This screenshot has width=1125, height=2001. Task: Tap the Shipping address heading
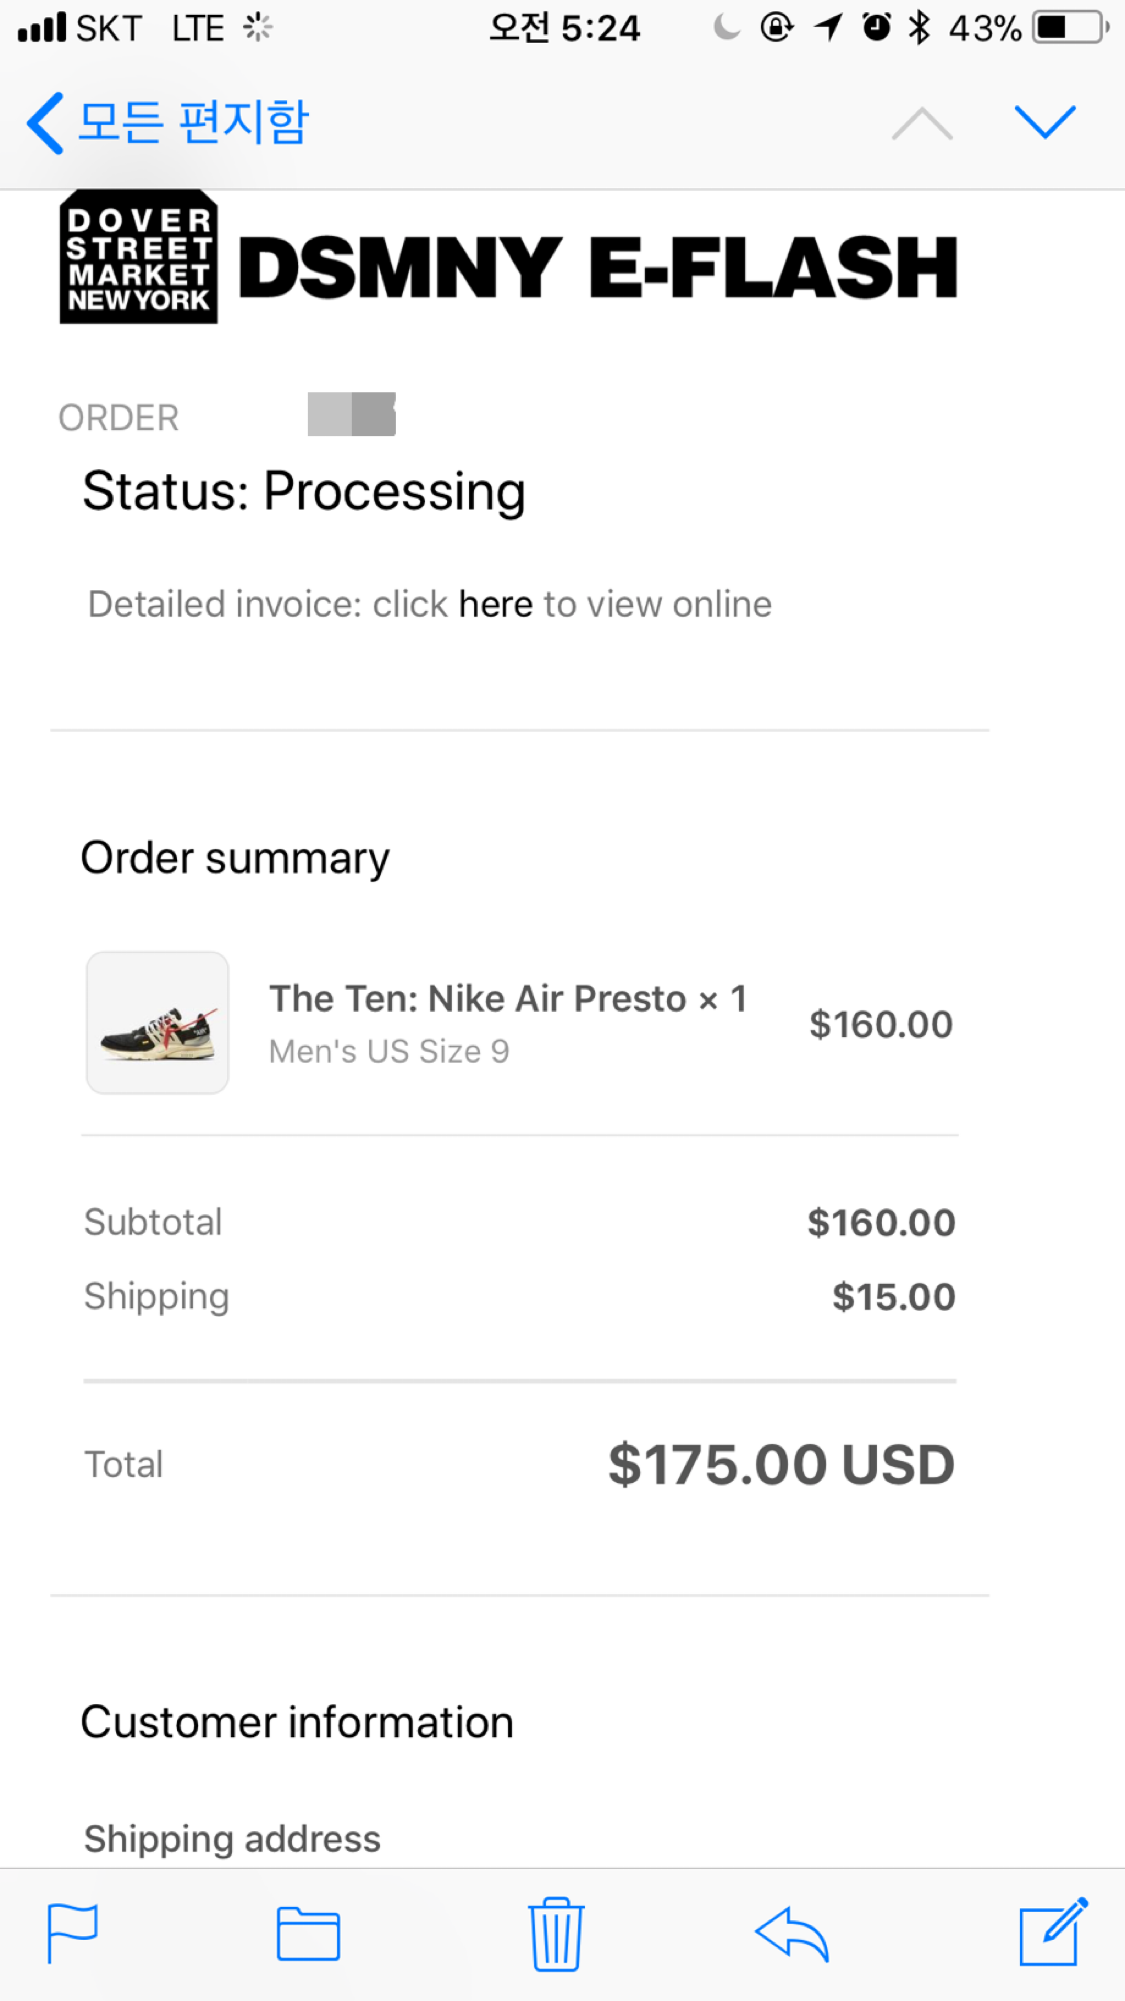tap(232, 1839)
